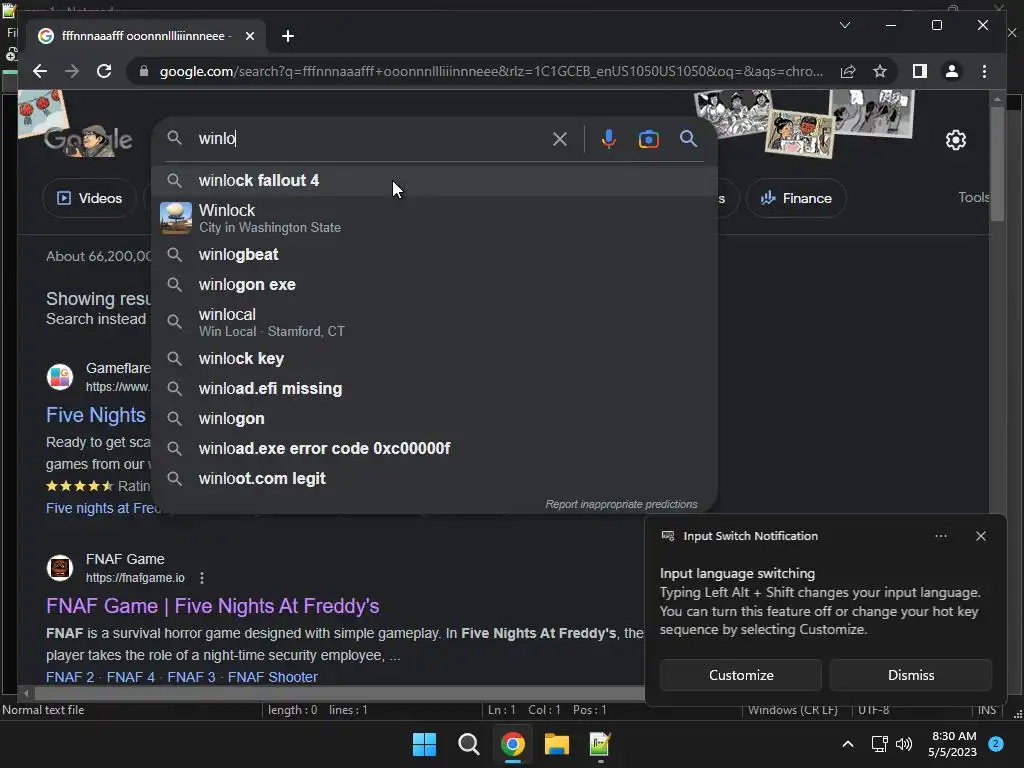
Task: Open Windows Start menu
Action: point(424,744)
